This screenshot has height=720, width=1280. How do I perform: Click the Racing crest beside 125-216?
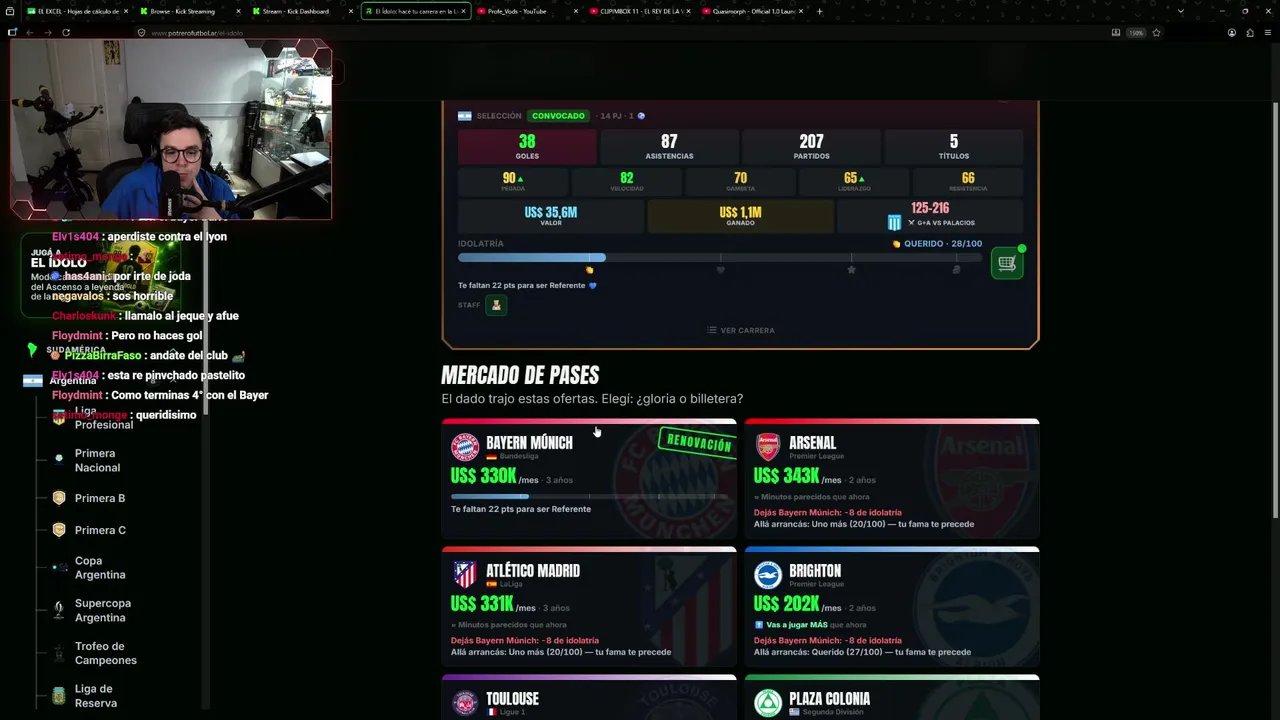click(895, 222)
